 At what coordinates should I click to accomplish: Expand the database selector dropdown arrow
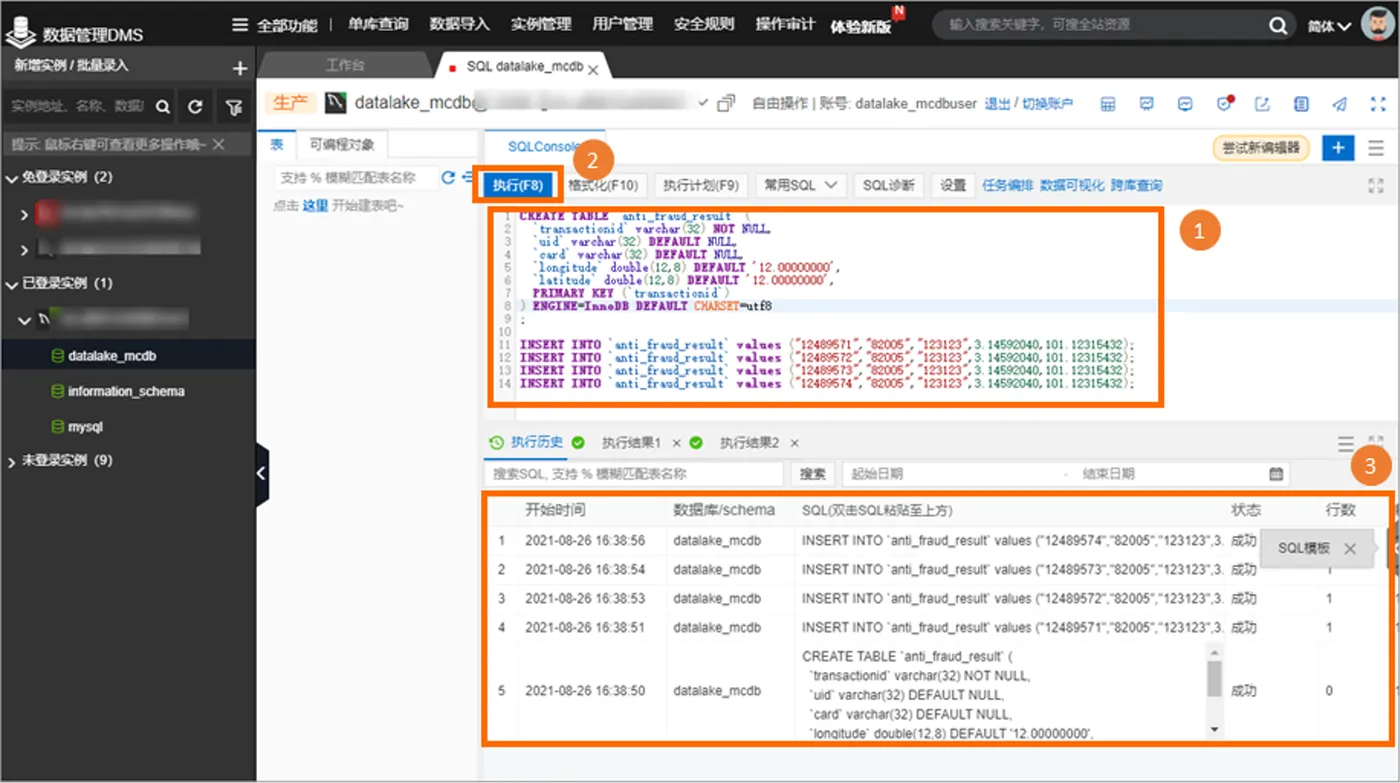click(702, 103)
